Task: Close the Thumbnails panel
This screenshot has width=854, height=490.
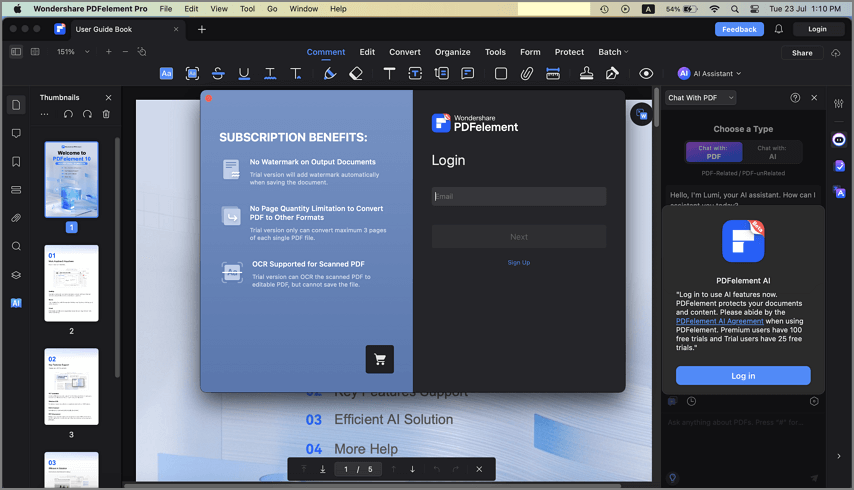Action: click(108, 97)
